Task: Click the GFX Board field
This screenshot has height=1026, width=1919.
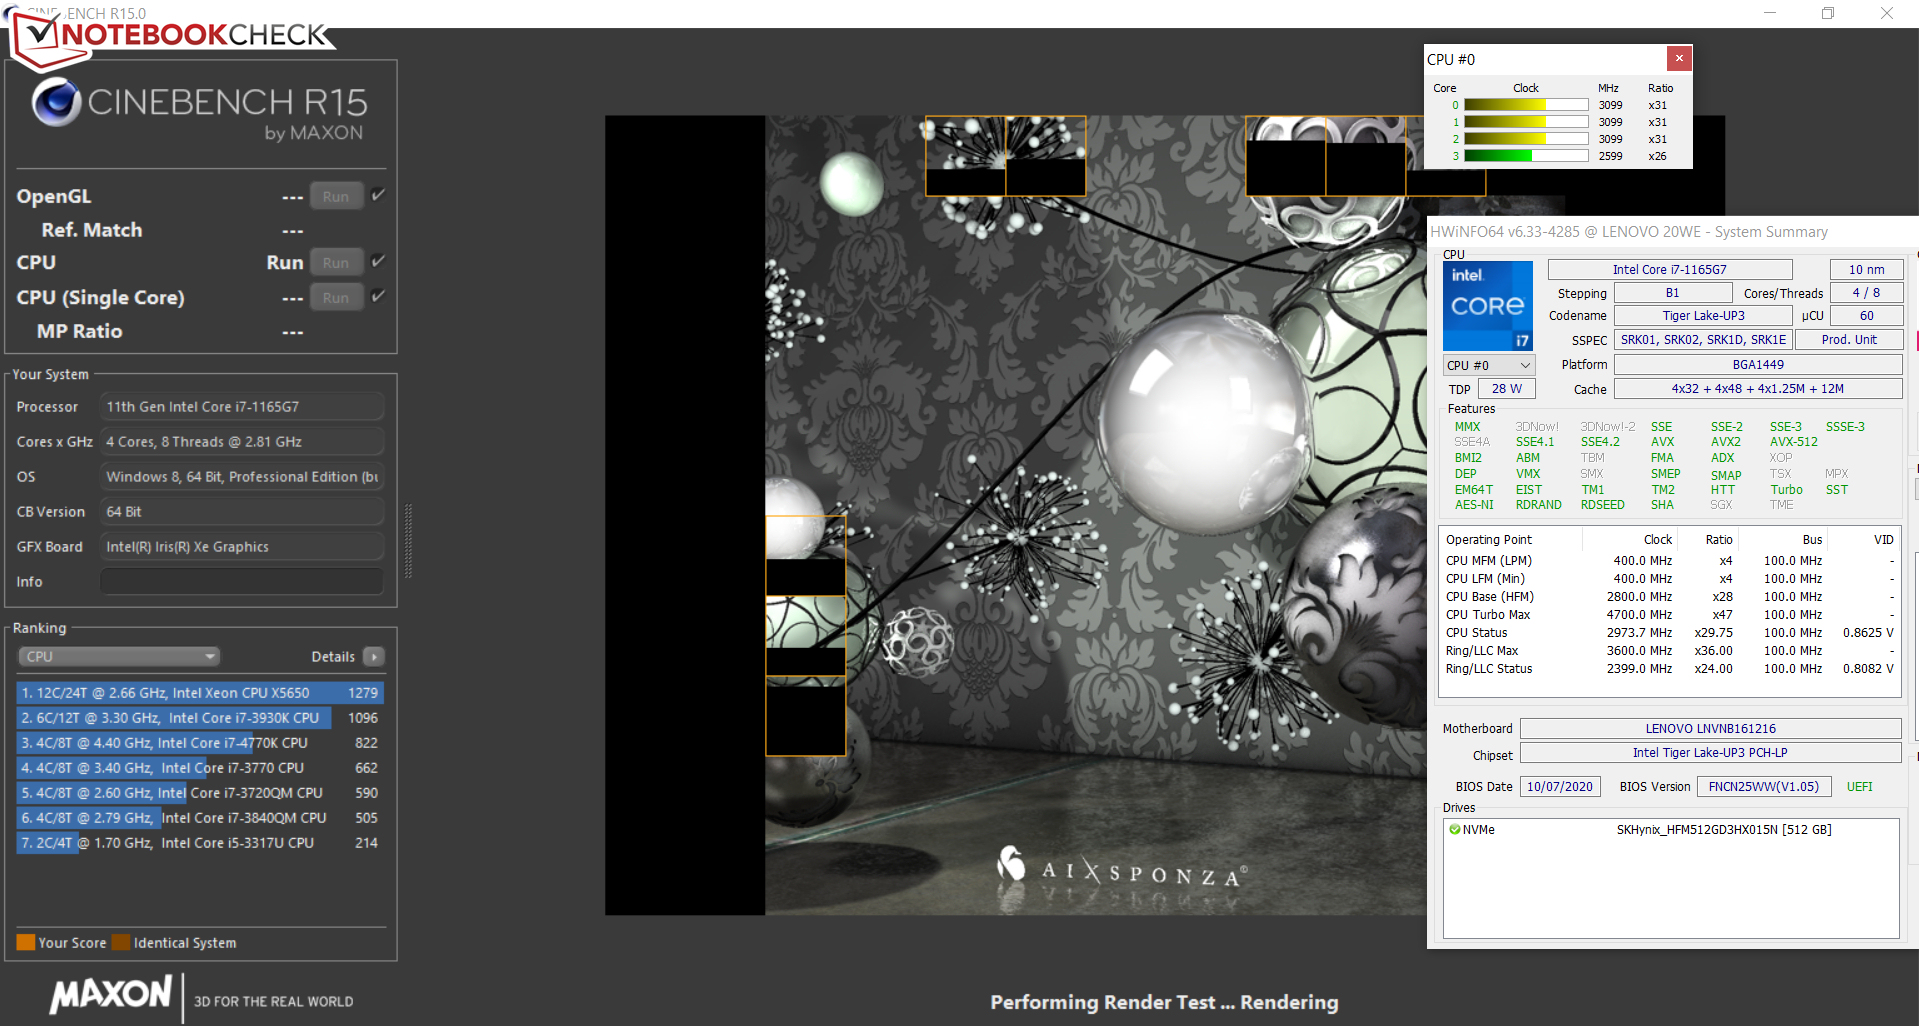Action: (x=242, y=547)
